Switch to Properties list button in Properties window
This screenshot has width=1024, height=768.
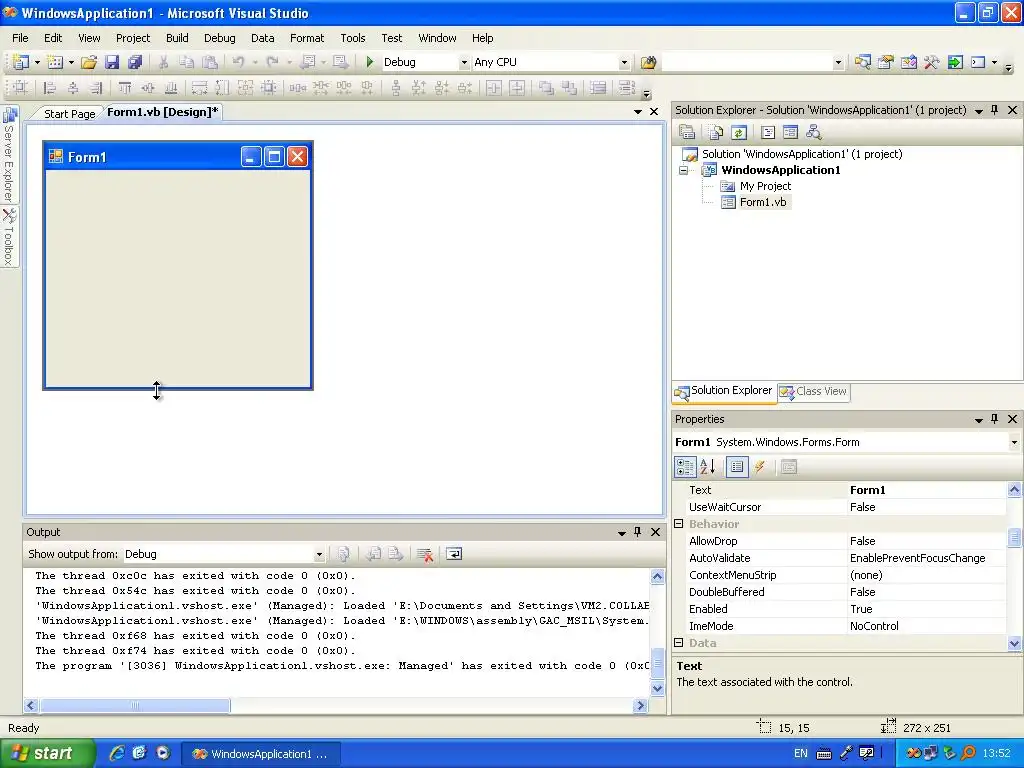pyautogui.click(x=737, y=467)
